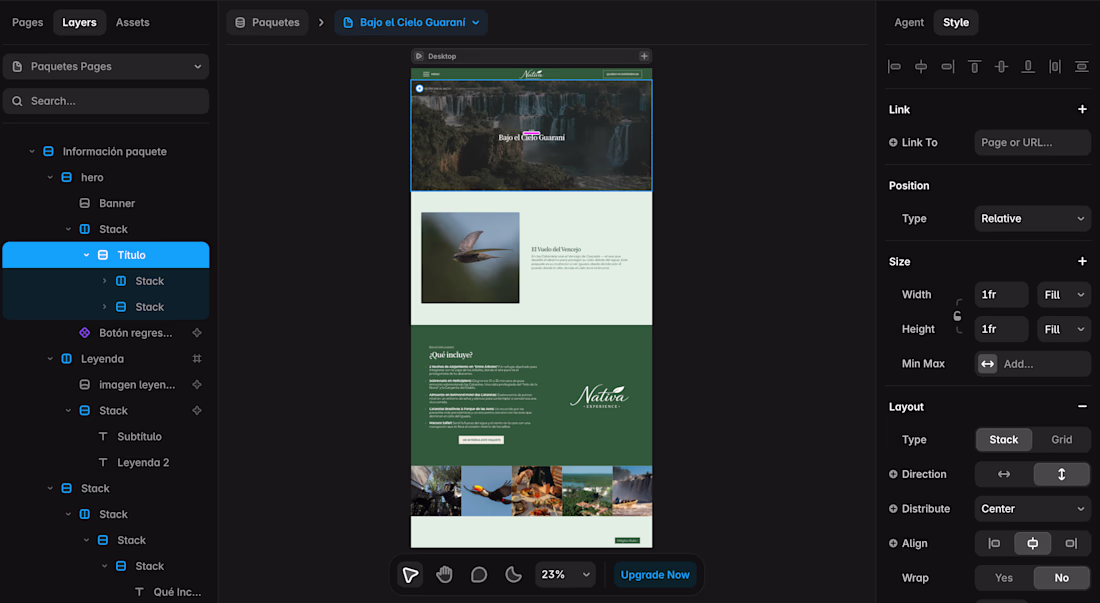Distribute vertically icon
The width and height of the screenshot is (1100, 603).
tap(1082, 67)
